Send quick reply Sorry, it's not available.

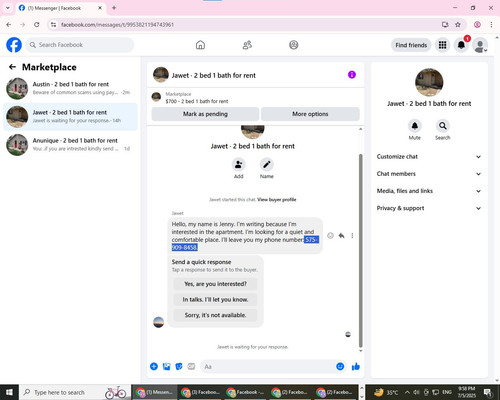[x=215, y=315]
